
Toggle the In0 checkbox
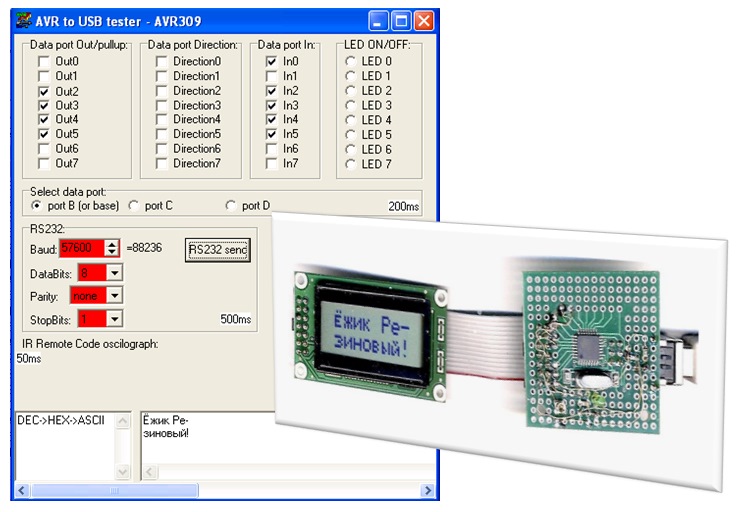[271, 62]
